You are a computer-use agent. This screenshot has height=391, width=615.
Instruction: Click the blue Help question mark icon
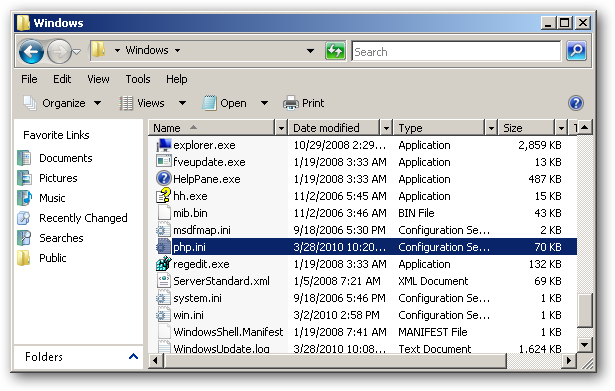575,103
